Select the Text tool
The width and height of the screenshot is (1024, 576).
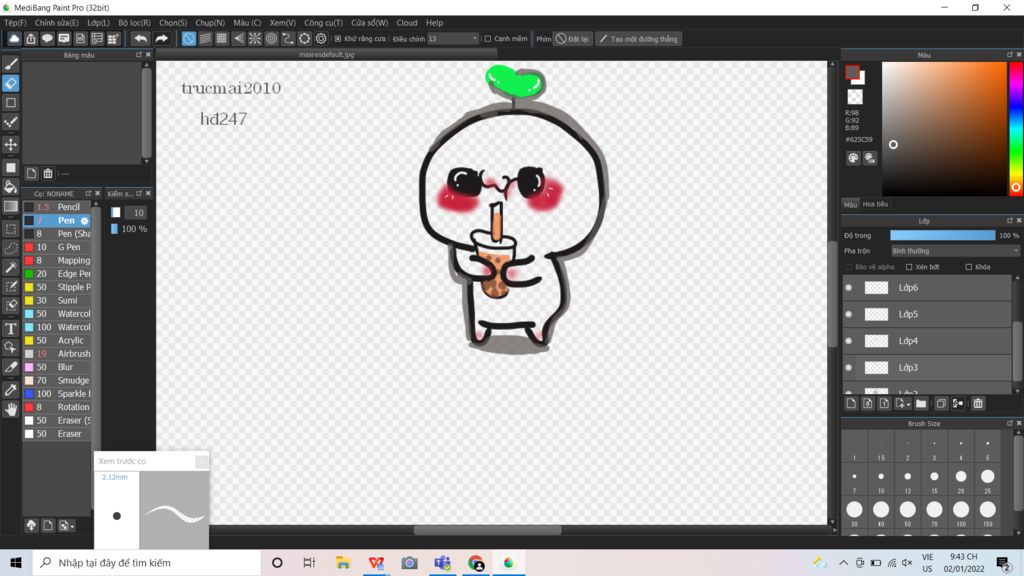click(11, 328)
